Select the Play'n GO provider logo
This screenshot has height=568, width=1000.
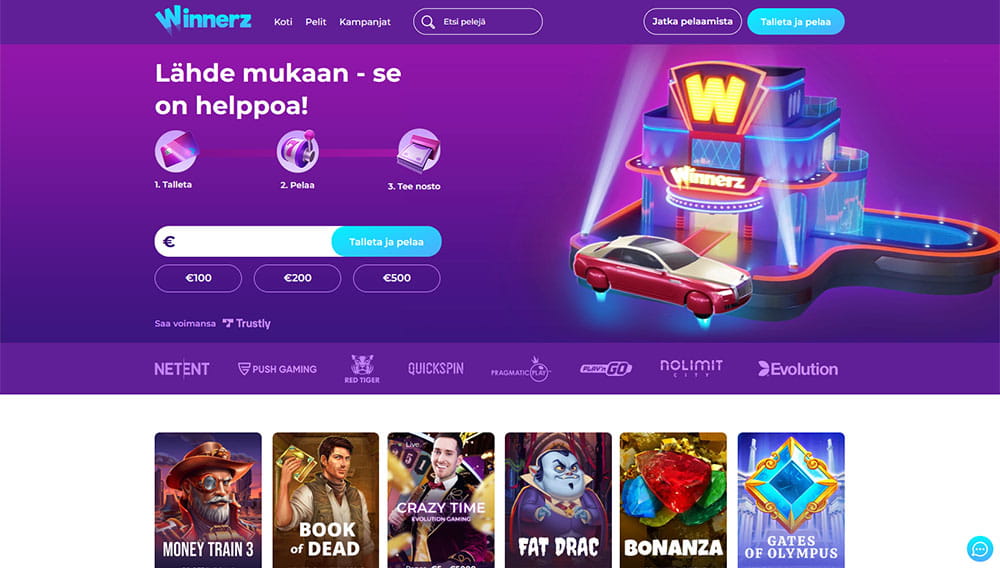pyautogui.click(x=605, y=368)
